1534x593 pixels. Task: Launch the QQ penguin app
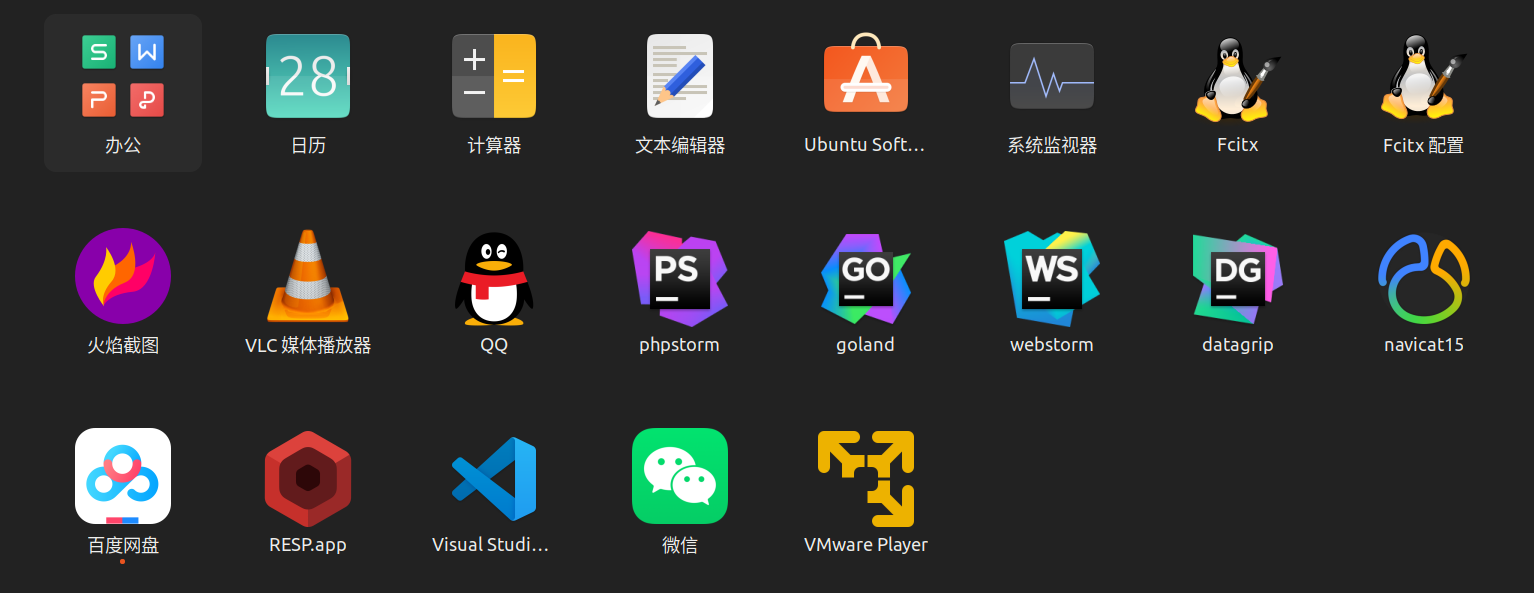[494, 278]
